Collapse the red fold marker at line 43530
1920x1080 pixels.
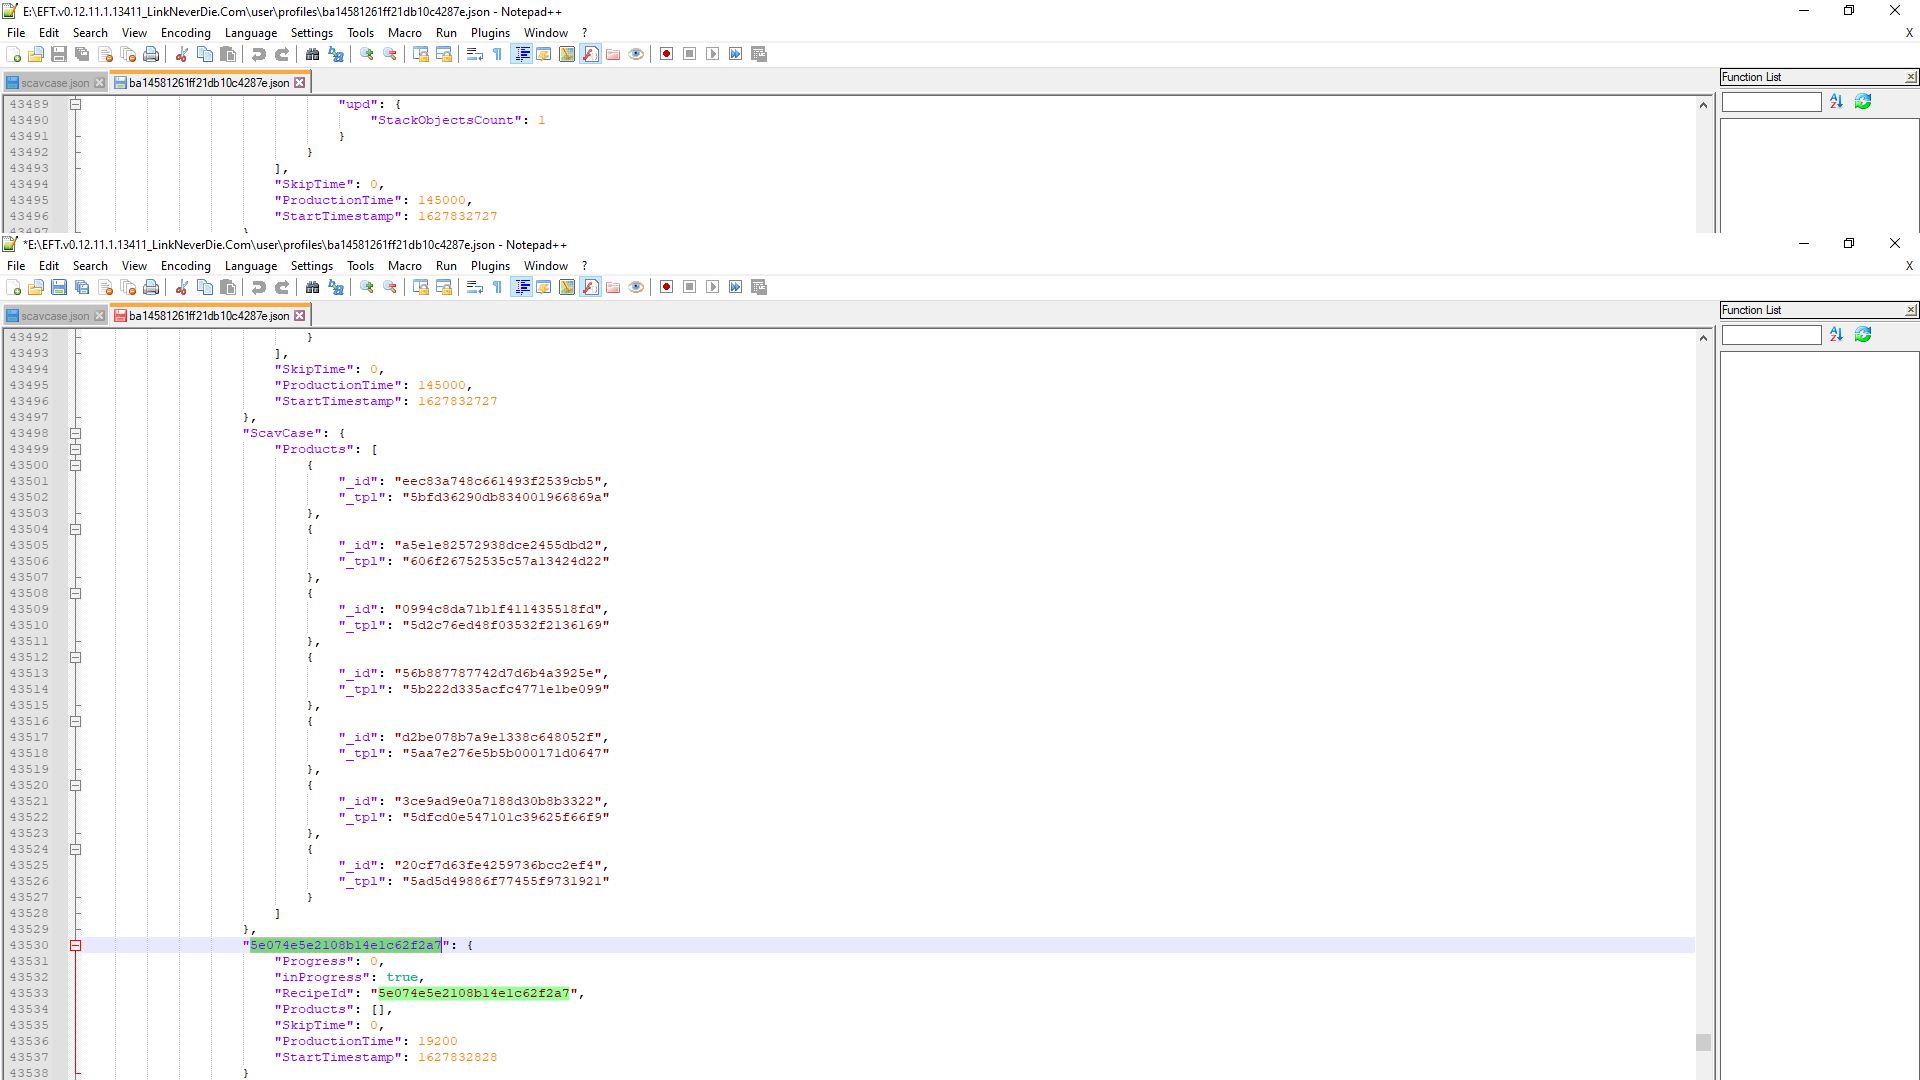coord(75,946)
